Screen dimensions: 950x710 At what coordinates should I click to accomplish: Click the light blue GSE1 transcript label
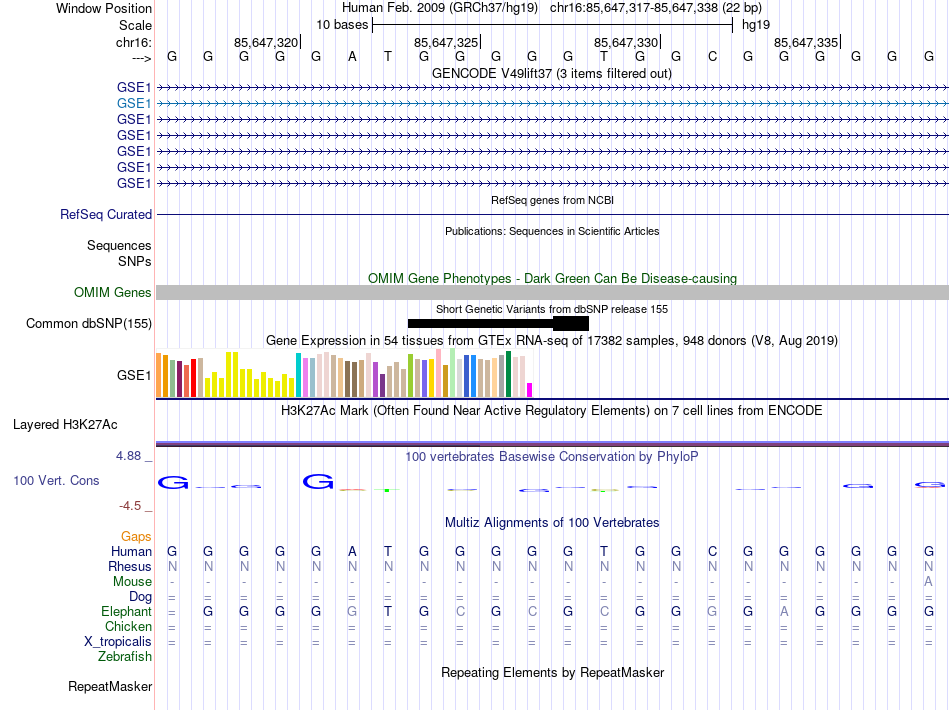click(134, 103)
